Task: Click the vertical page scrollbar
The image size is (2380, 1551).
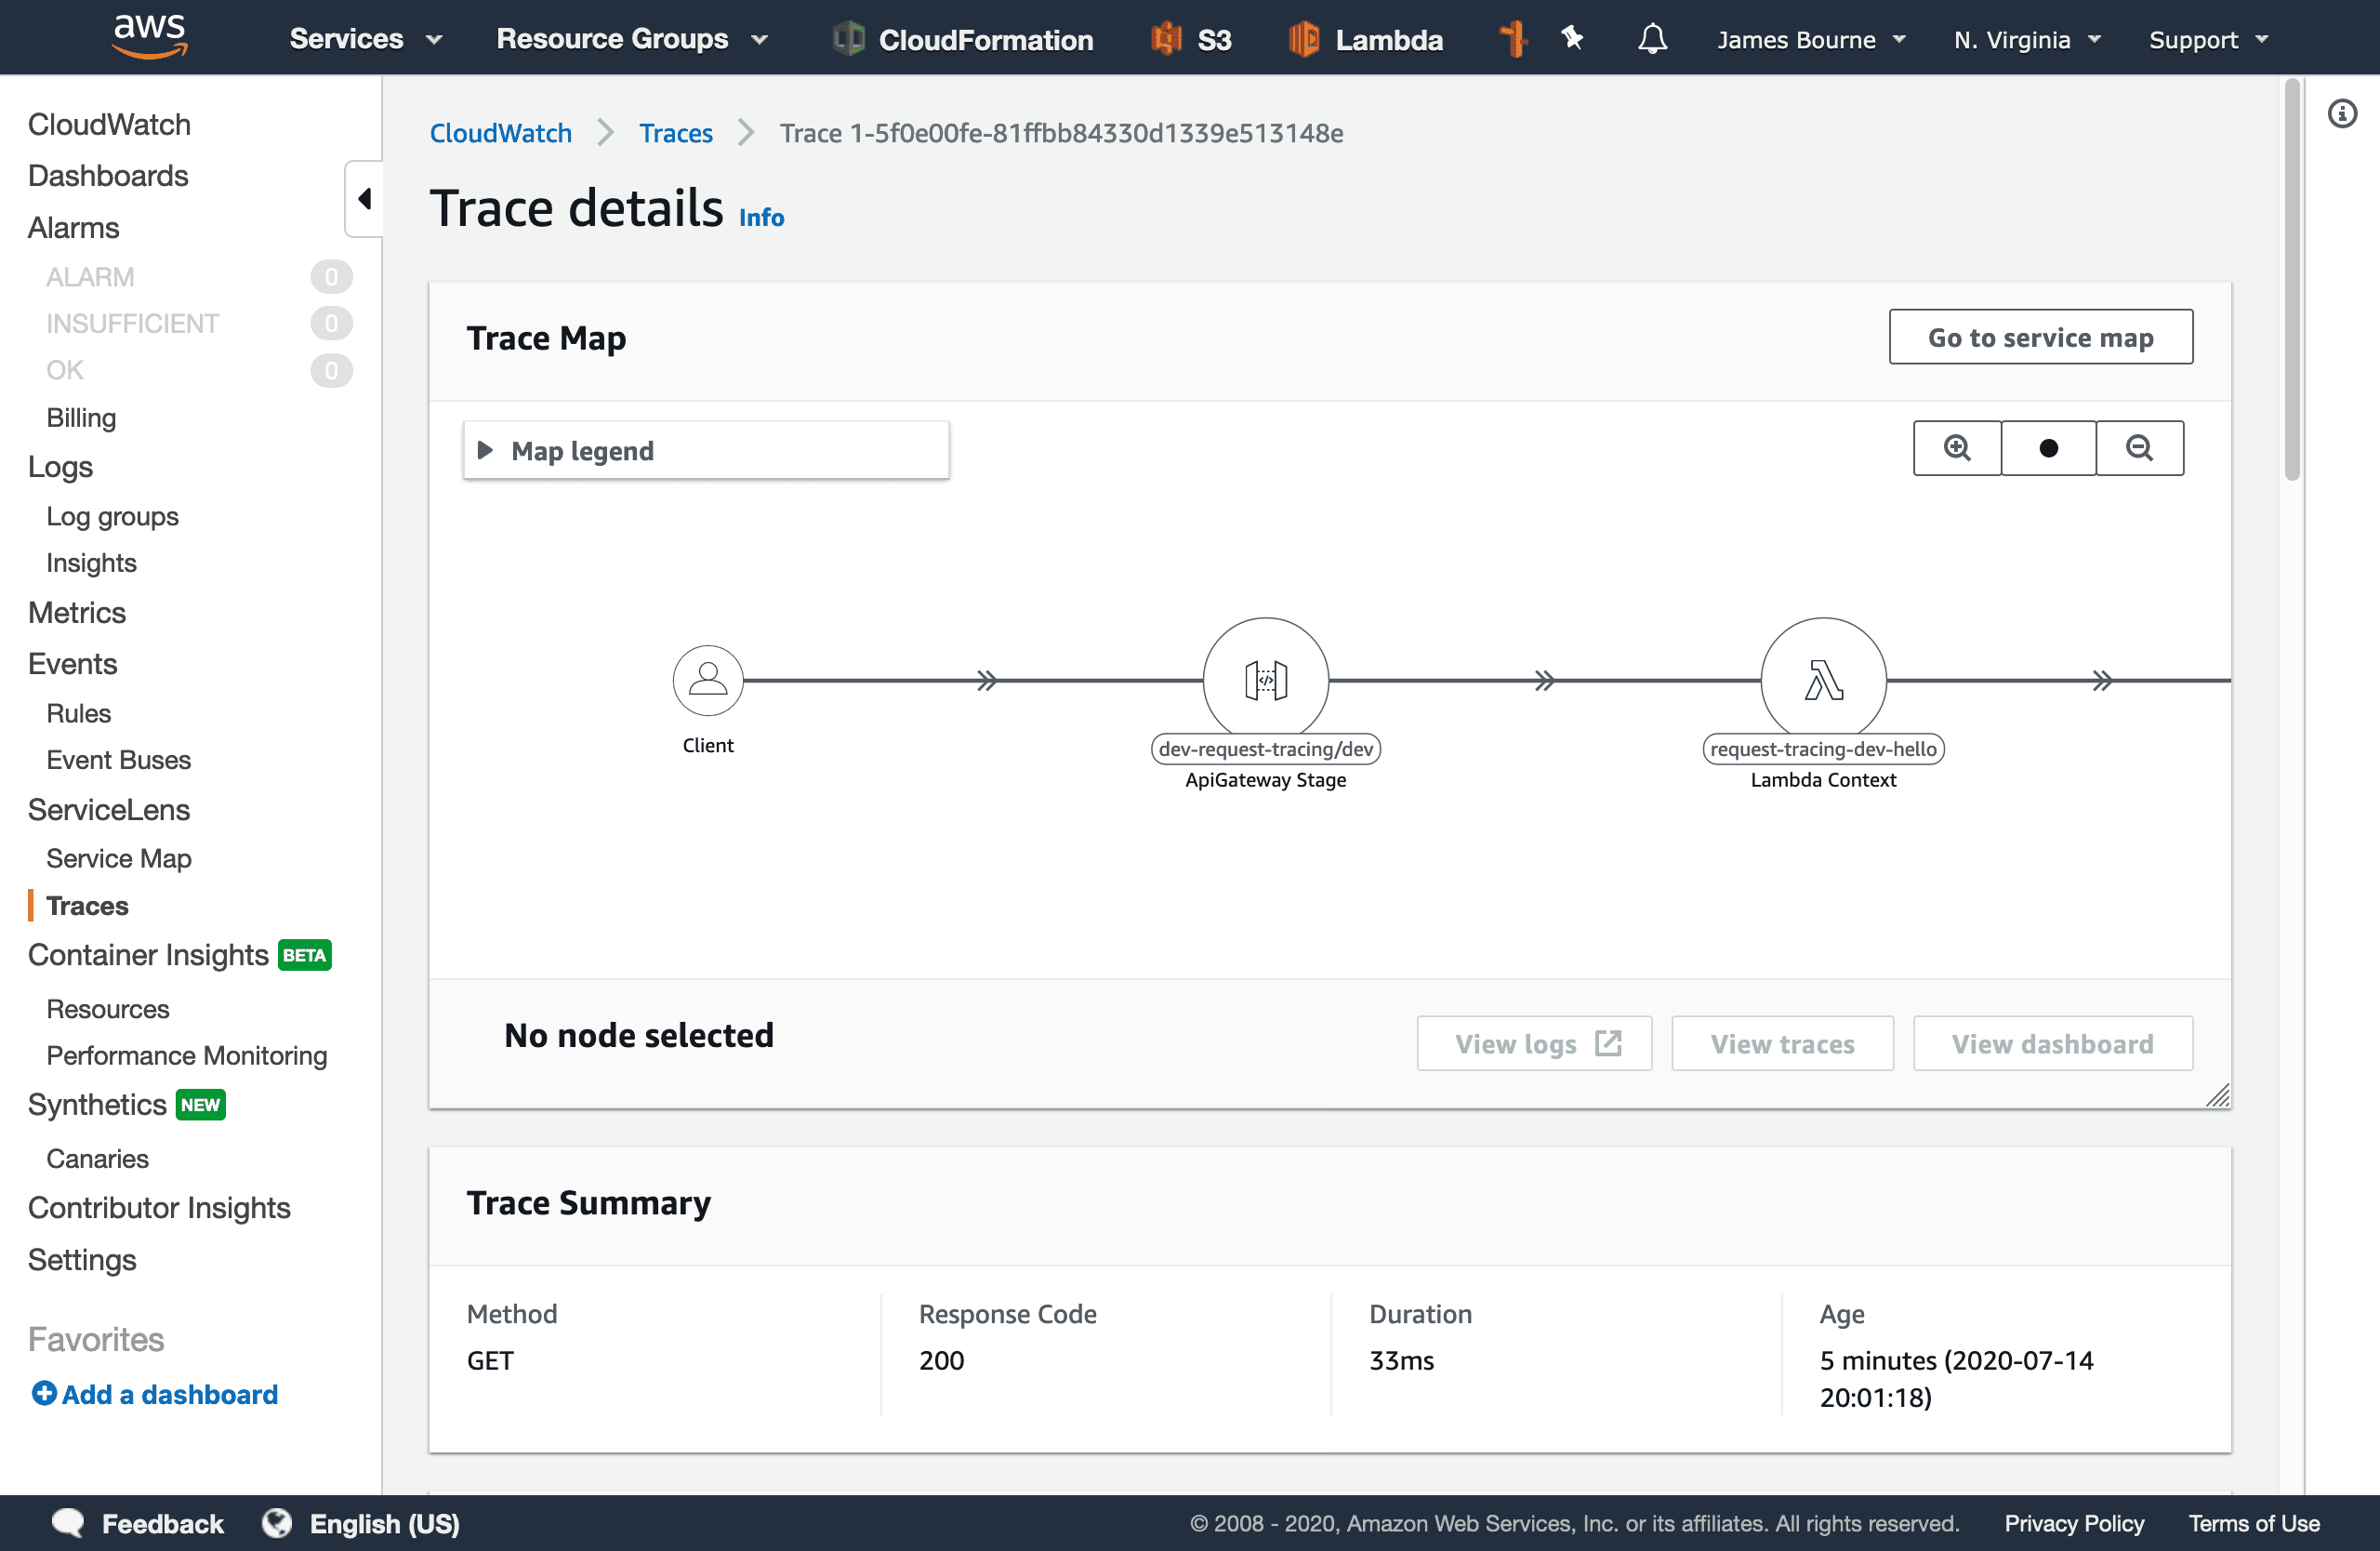Action: [x=2292, y=280]
